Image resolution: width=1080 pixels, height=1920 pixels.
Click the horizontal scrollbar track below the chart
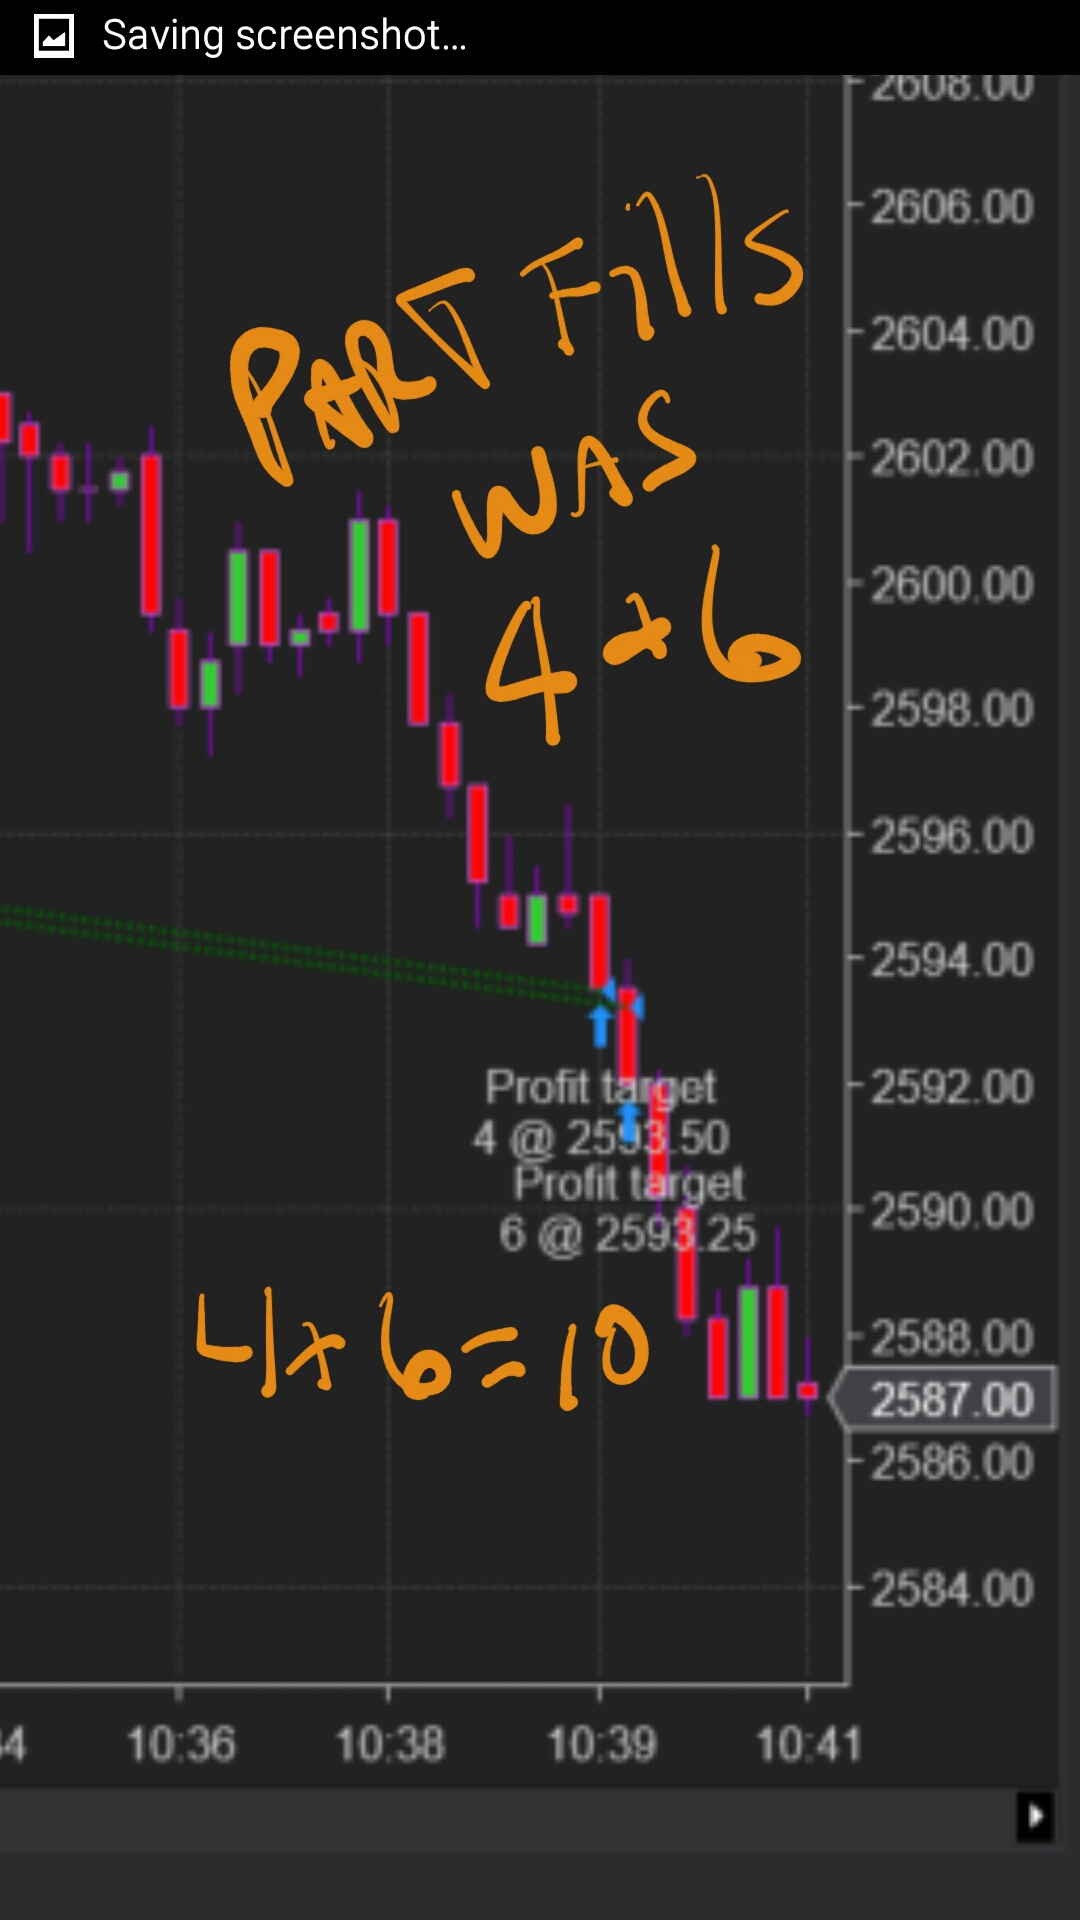click(x=508, y=1815)
